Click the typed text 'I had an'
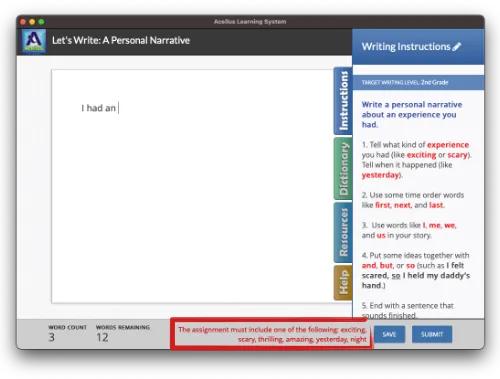500x379 pixels. tap(98, 108)
